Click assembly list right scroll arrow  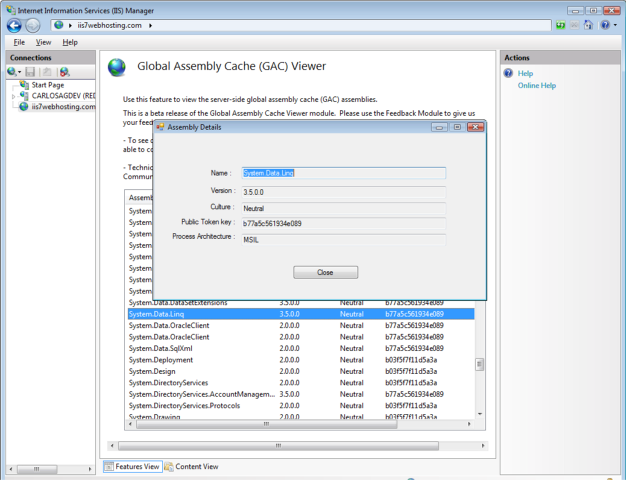(469, 424)
